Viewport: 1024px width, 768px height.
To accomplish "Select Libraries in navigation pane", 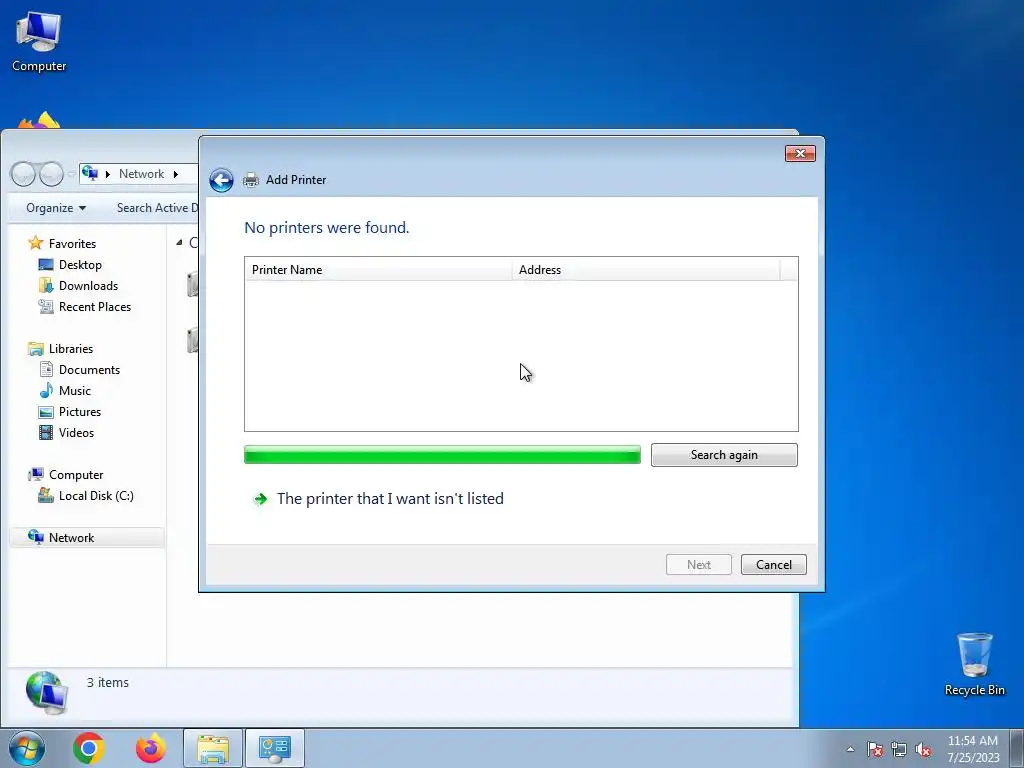I will click(x=71, y=349).
